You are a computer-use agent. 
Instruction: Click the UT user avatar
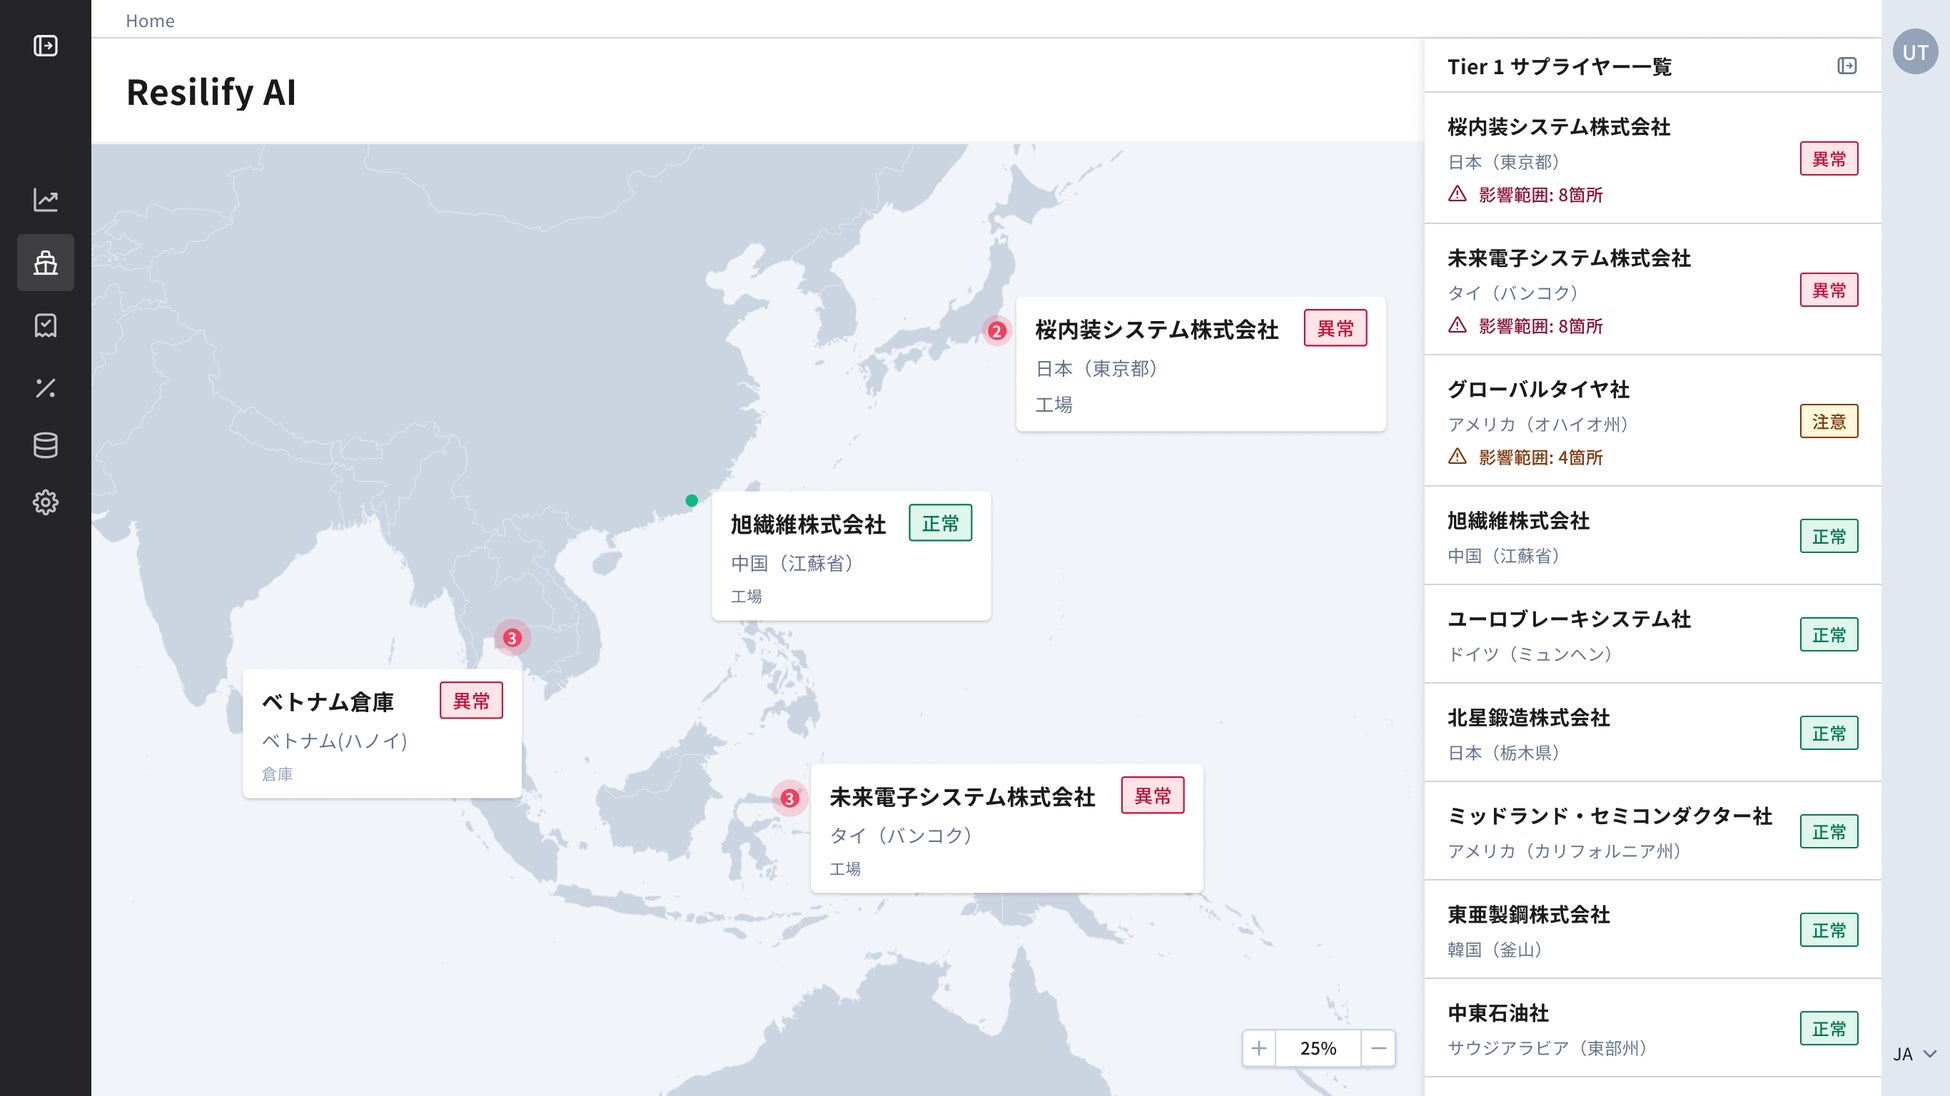pyautogui.click(x=1914, y=52)
